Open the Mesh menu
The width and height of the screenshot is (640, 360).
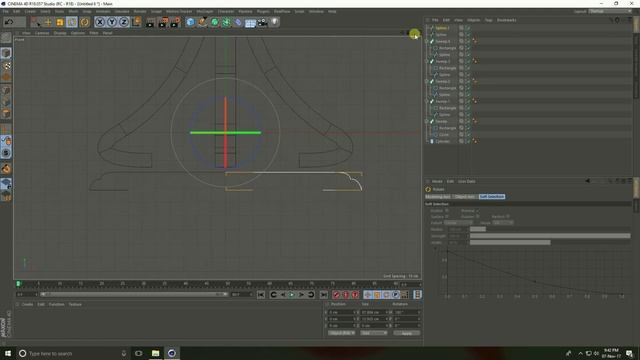click(x=73, y=11)
